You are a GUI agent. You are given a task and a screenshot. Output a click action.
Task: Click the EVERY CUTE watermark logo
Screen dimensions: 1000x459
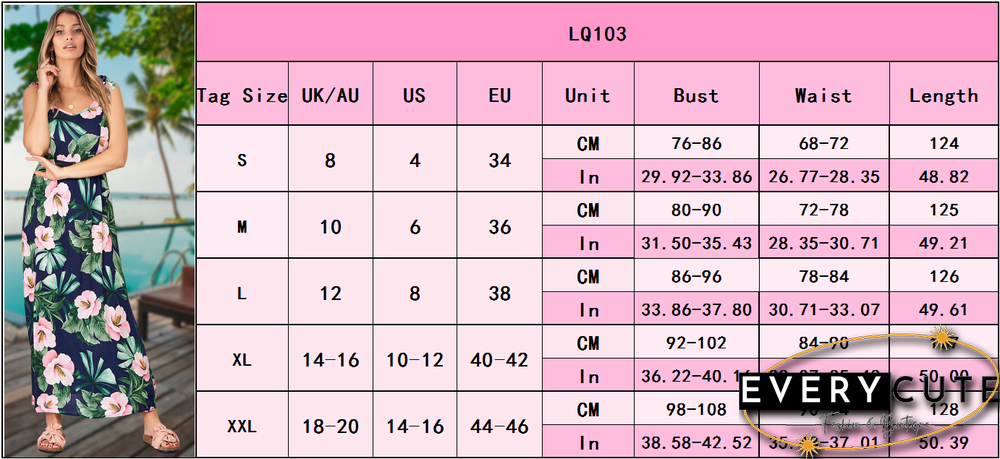868,392
